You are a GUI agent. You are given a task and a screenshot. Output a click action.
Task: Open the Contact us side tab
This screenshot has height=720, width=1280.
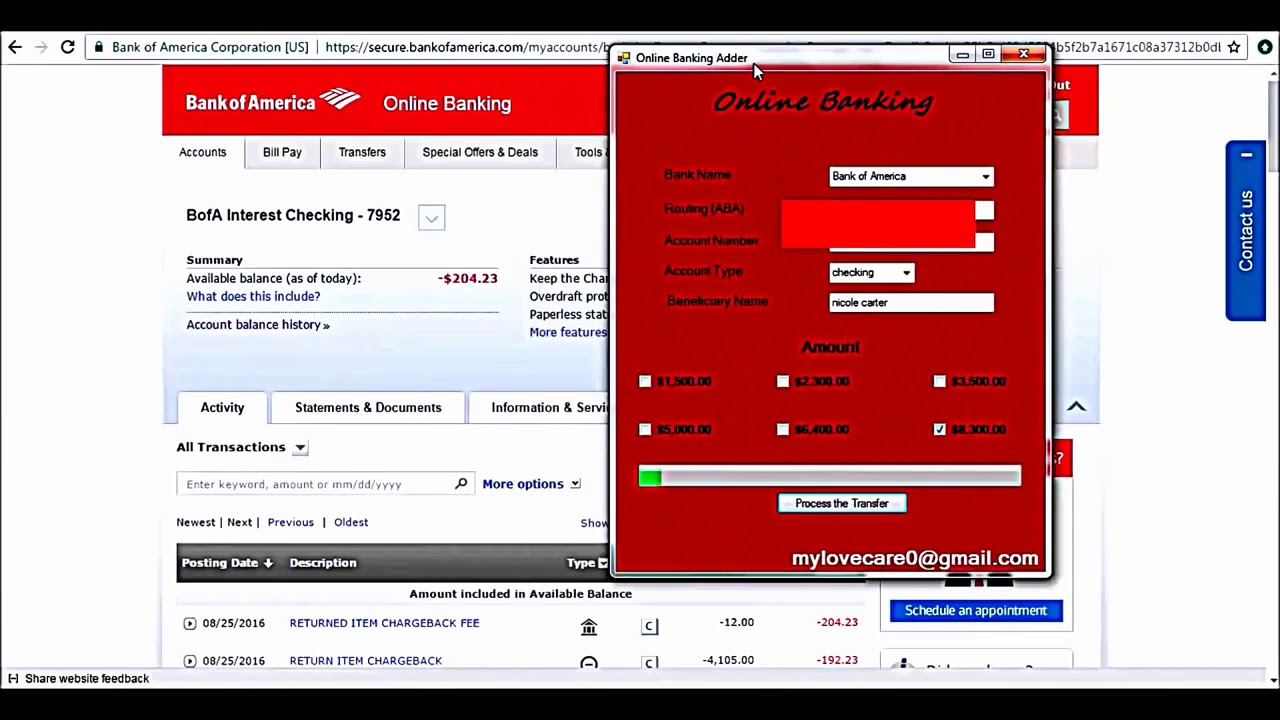[1246, 231]
